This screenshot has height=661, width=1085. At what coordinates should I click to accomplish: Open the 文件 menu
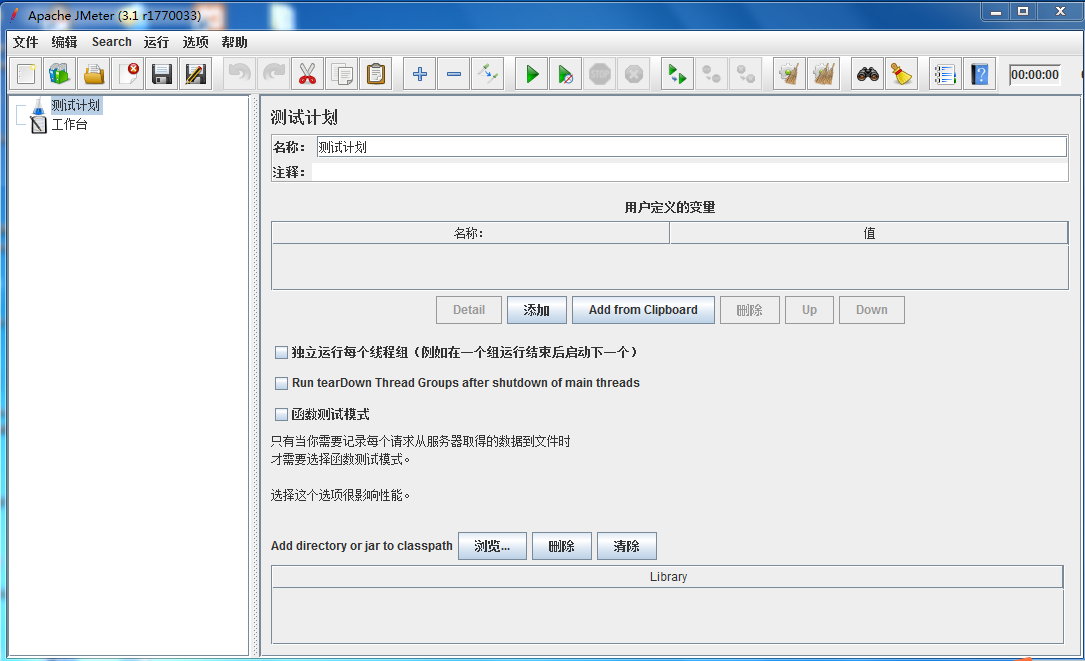(x=26, y=42)
